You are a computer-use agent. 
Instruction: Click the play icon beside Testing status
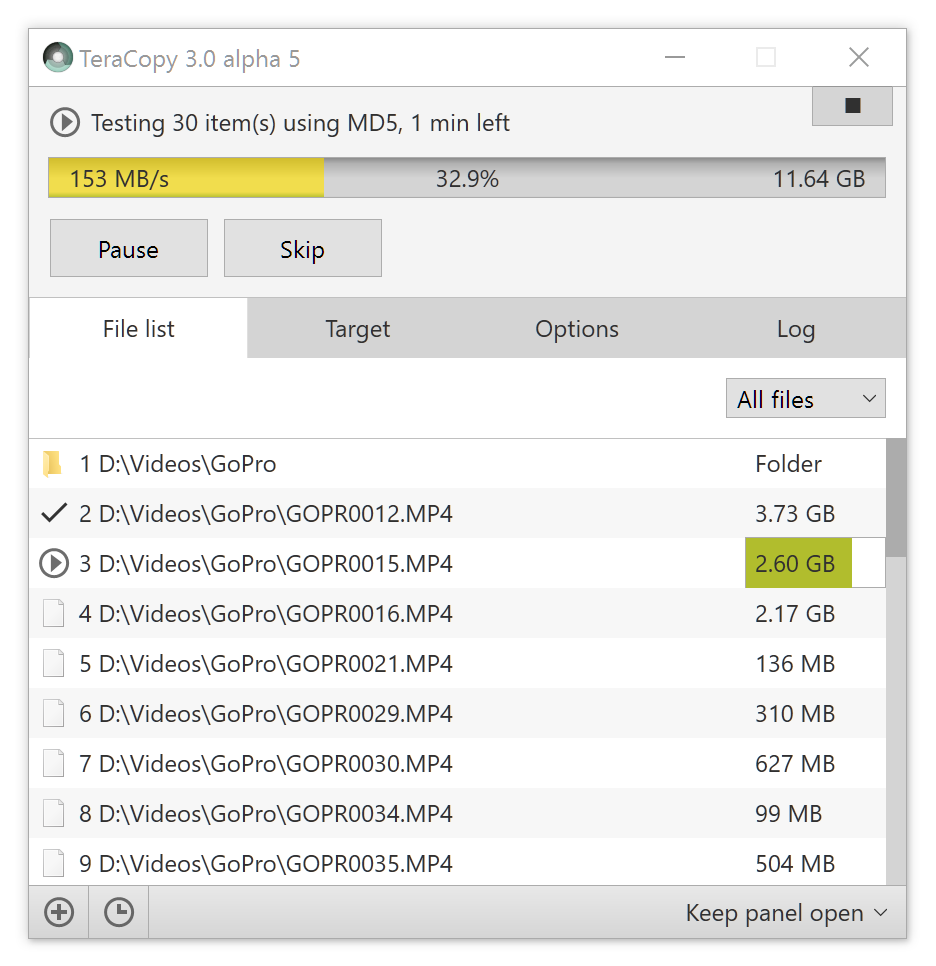coord(65,123)
